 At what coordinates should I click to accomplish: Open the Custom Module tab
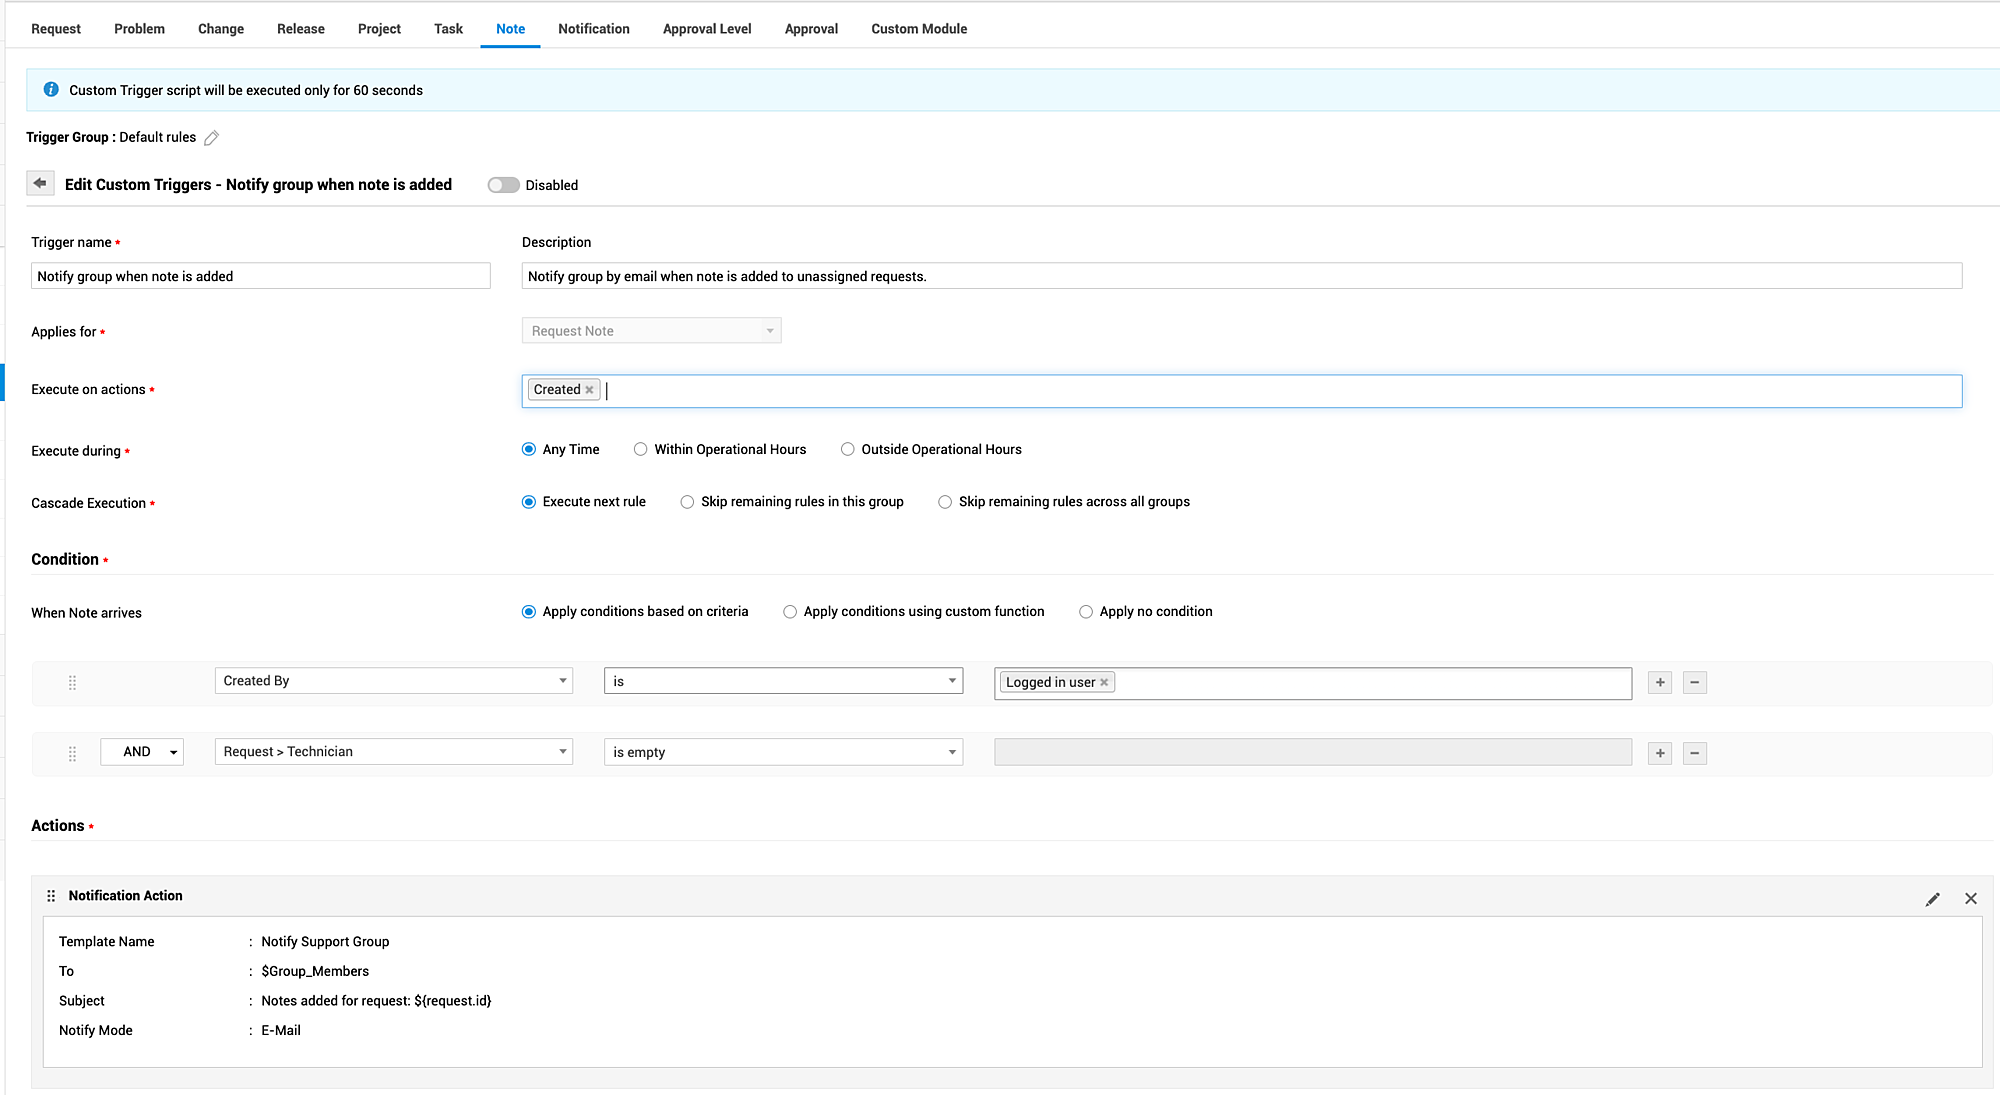(x=918, y=29)
